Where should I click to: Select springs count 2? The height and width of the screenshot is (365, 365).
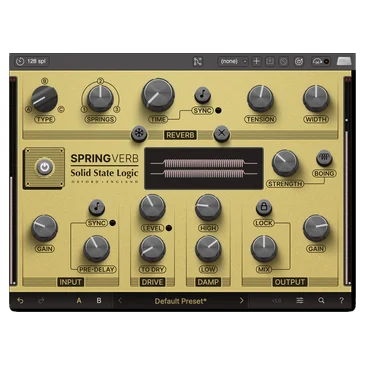pyautogui.click(x=100, y=81)
